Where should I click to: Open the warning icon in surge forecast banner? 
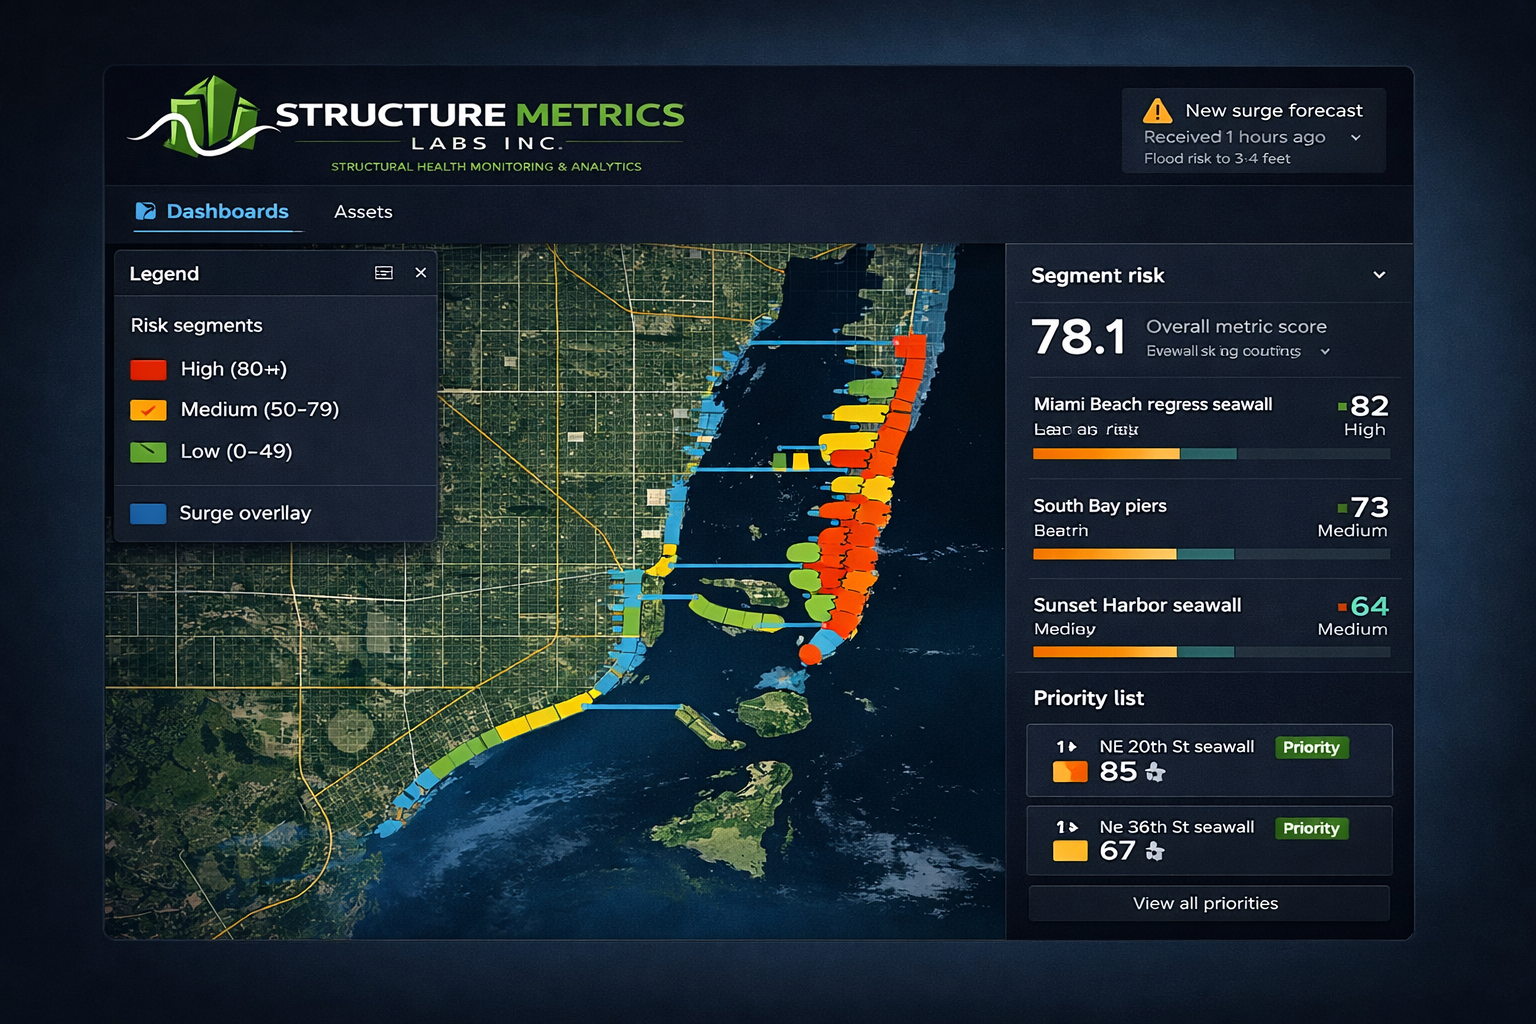pyautogui.click(x=1160, y=110)
